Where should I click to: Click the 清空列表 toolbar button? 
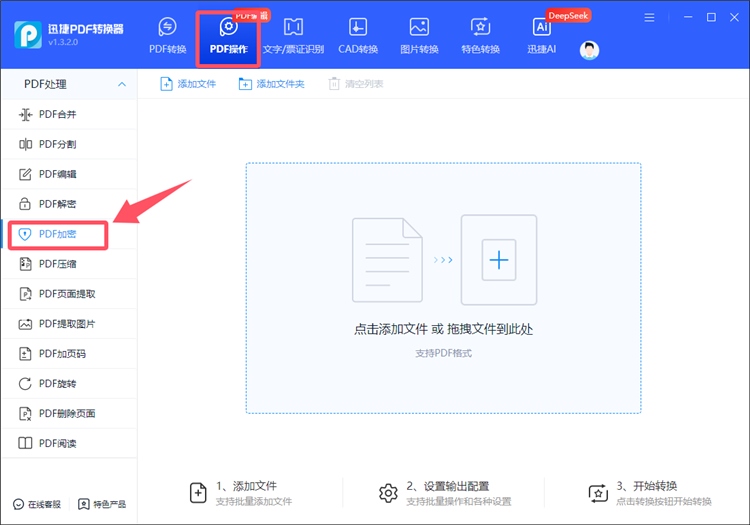tap(356, 84)
